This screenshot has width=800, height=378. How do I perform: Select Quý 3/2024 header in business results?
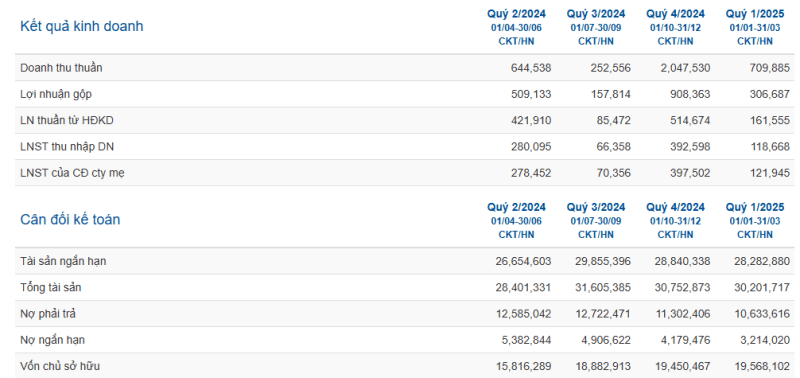(x=596, y=14)
